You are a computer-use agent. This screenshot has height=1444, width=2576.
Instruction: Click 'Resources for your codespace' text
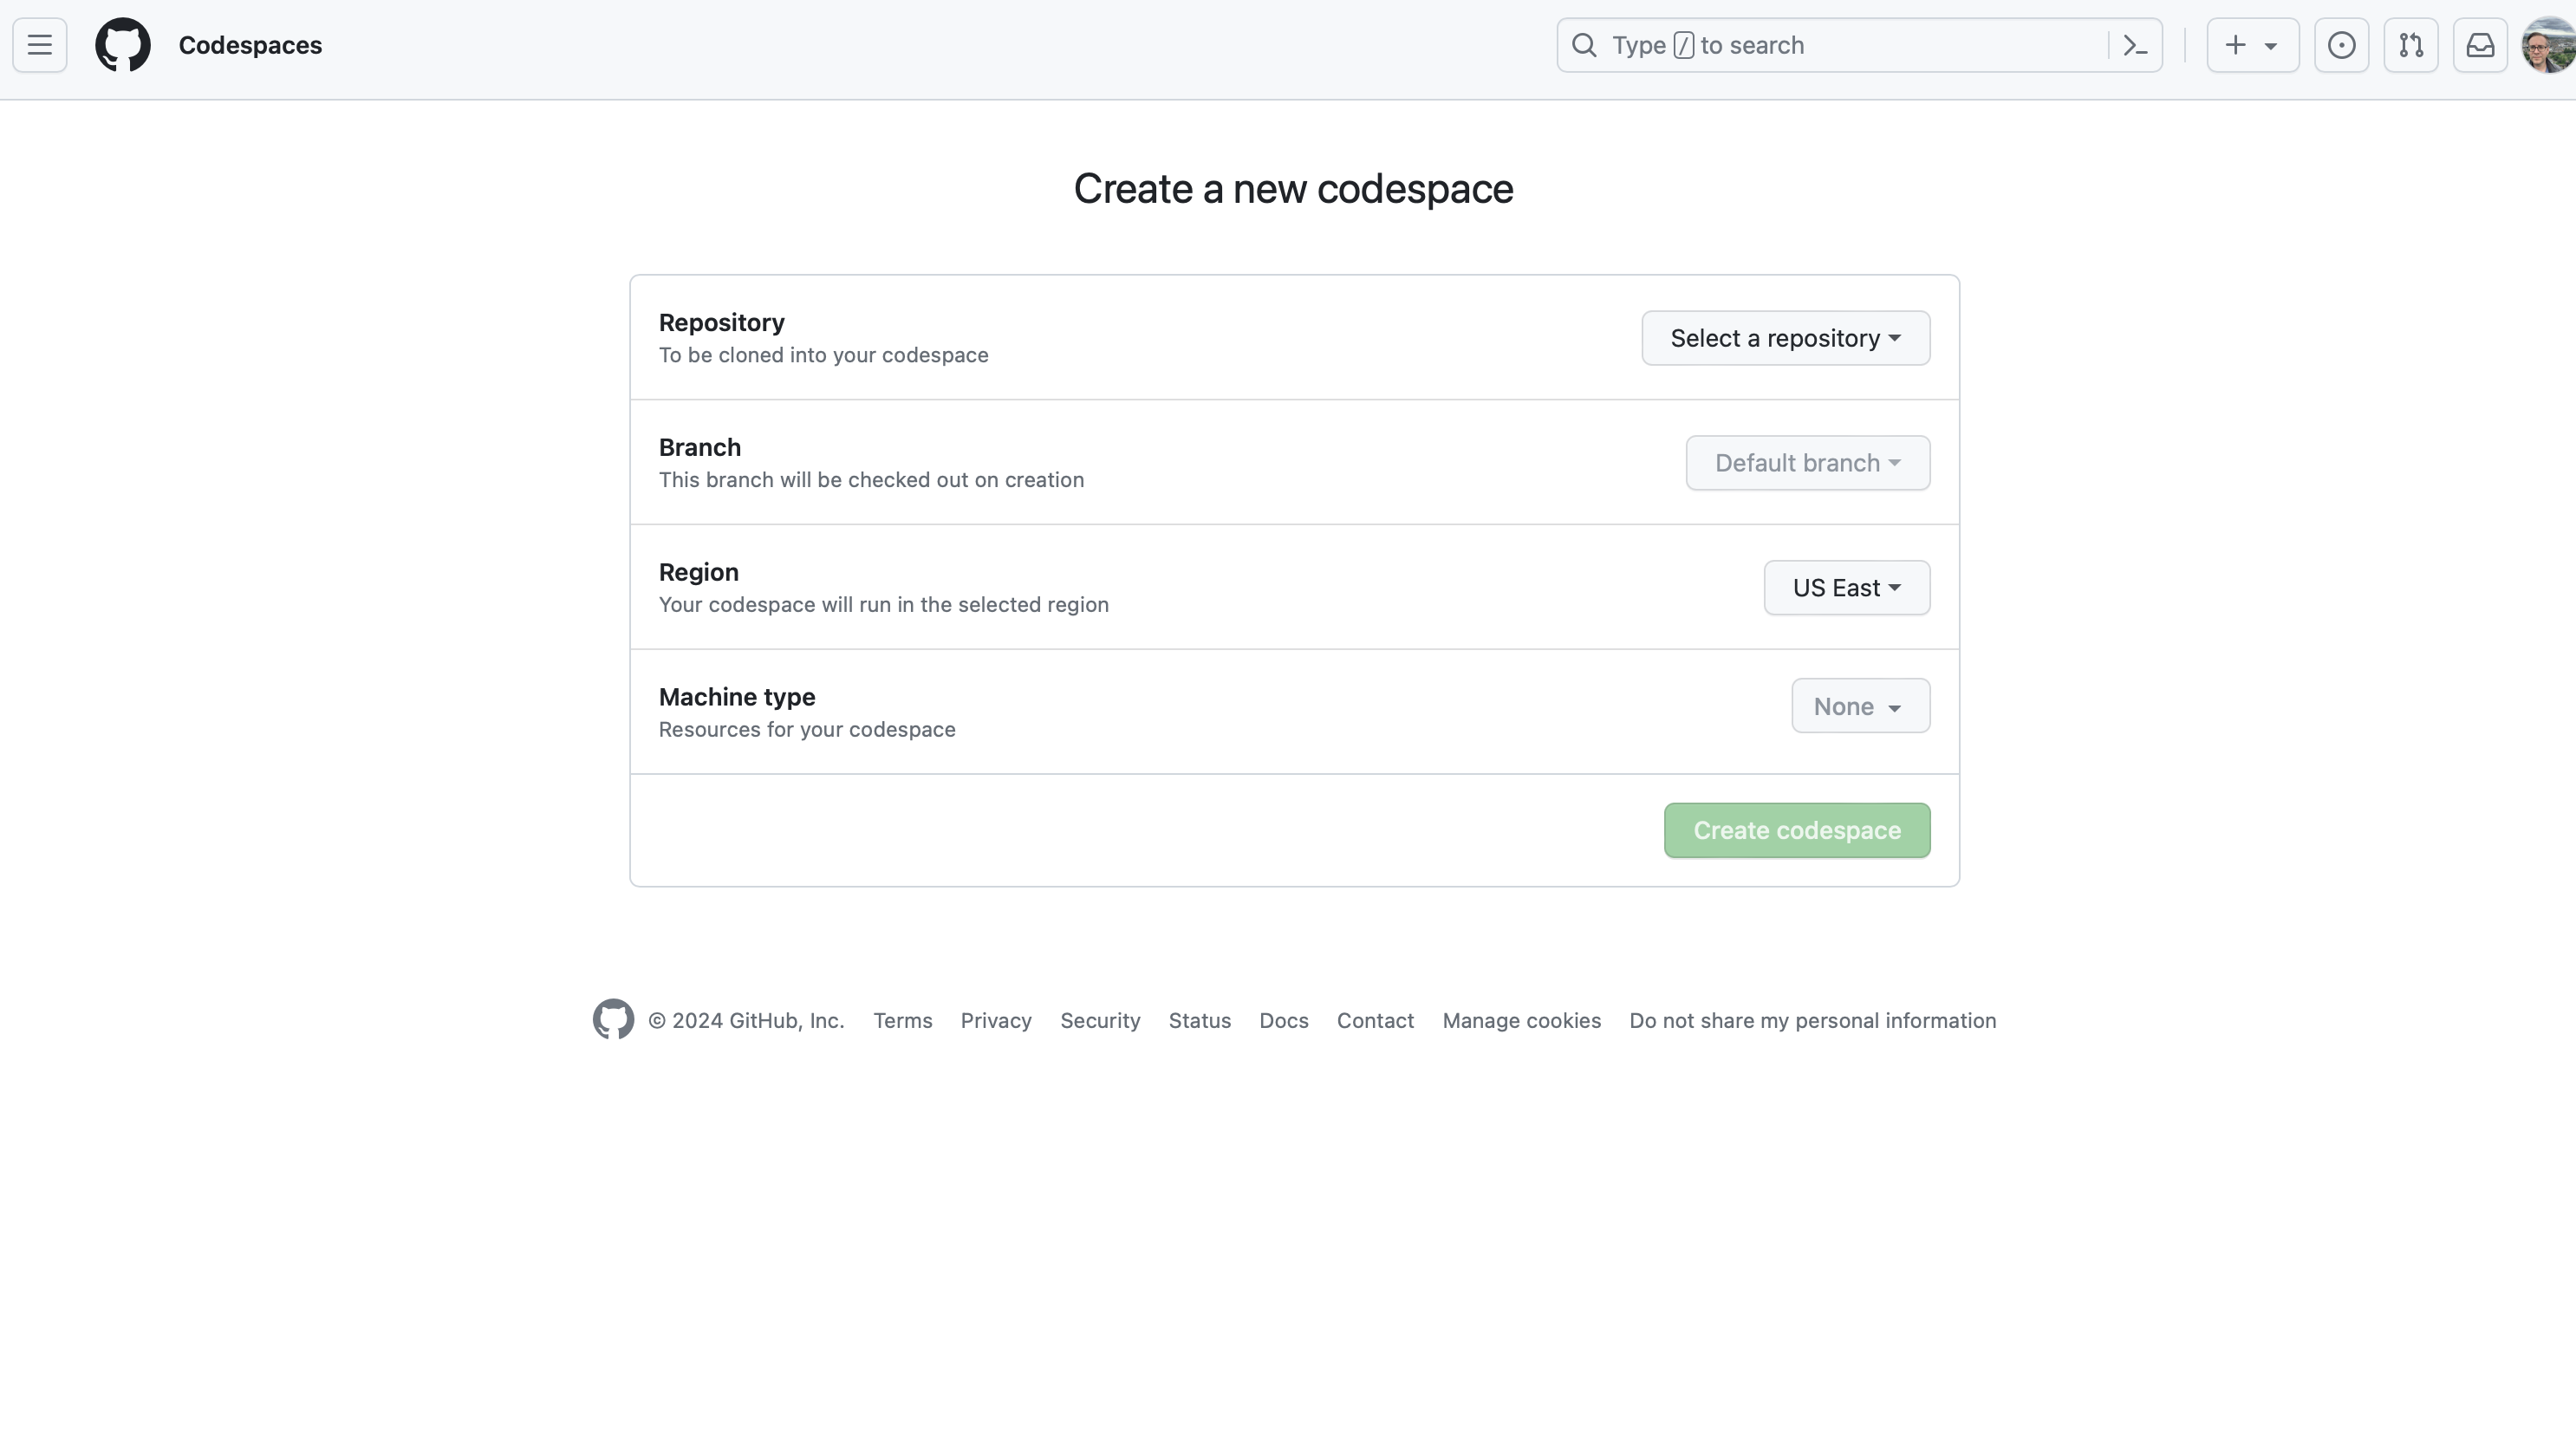[806, 730]
